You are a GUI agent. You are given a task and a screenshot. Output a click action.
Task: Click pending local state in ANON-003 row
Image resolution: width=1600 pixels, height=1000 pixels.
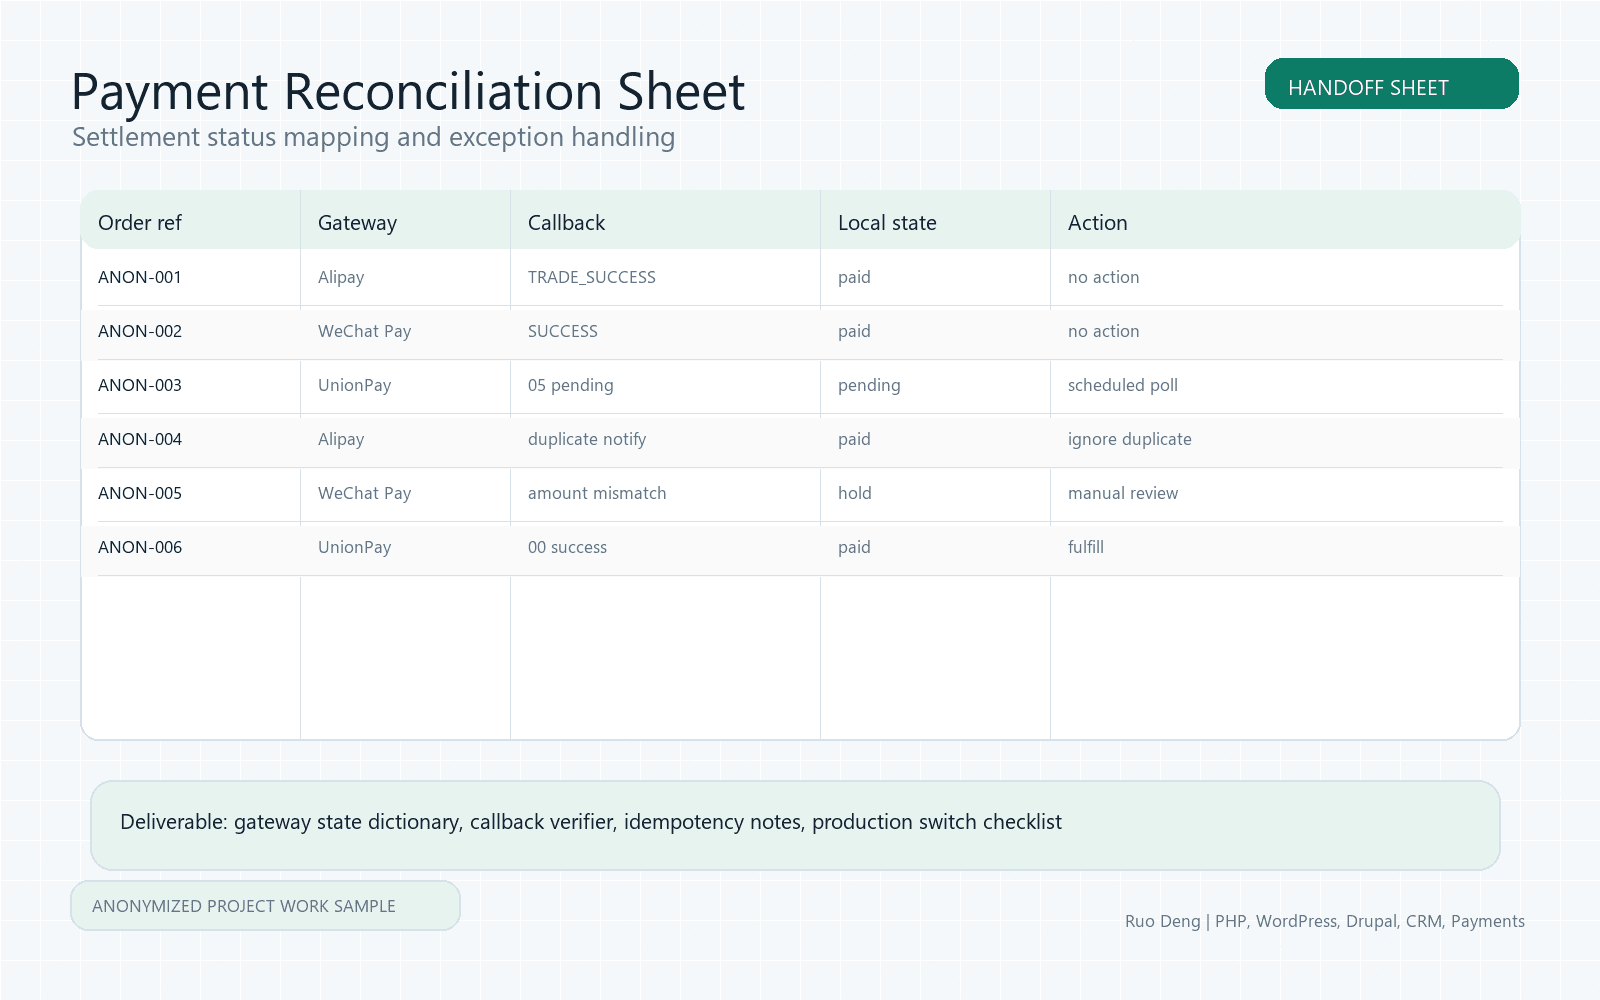point(869,386)
